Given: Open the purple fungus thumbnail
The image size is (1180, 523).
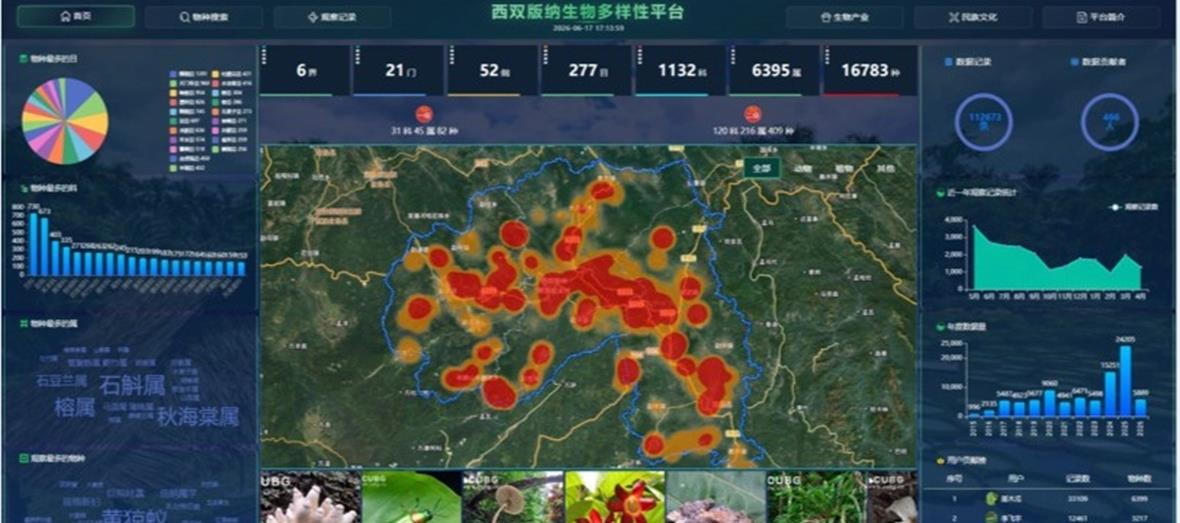Looking at the screenshot, I should click(716, 497).
